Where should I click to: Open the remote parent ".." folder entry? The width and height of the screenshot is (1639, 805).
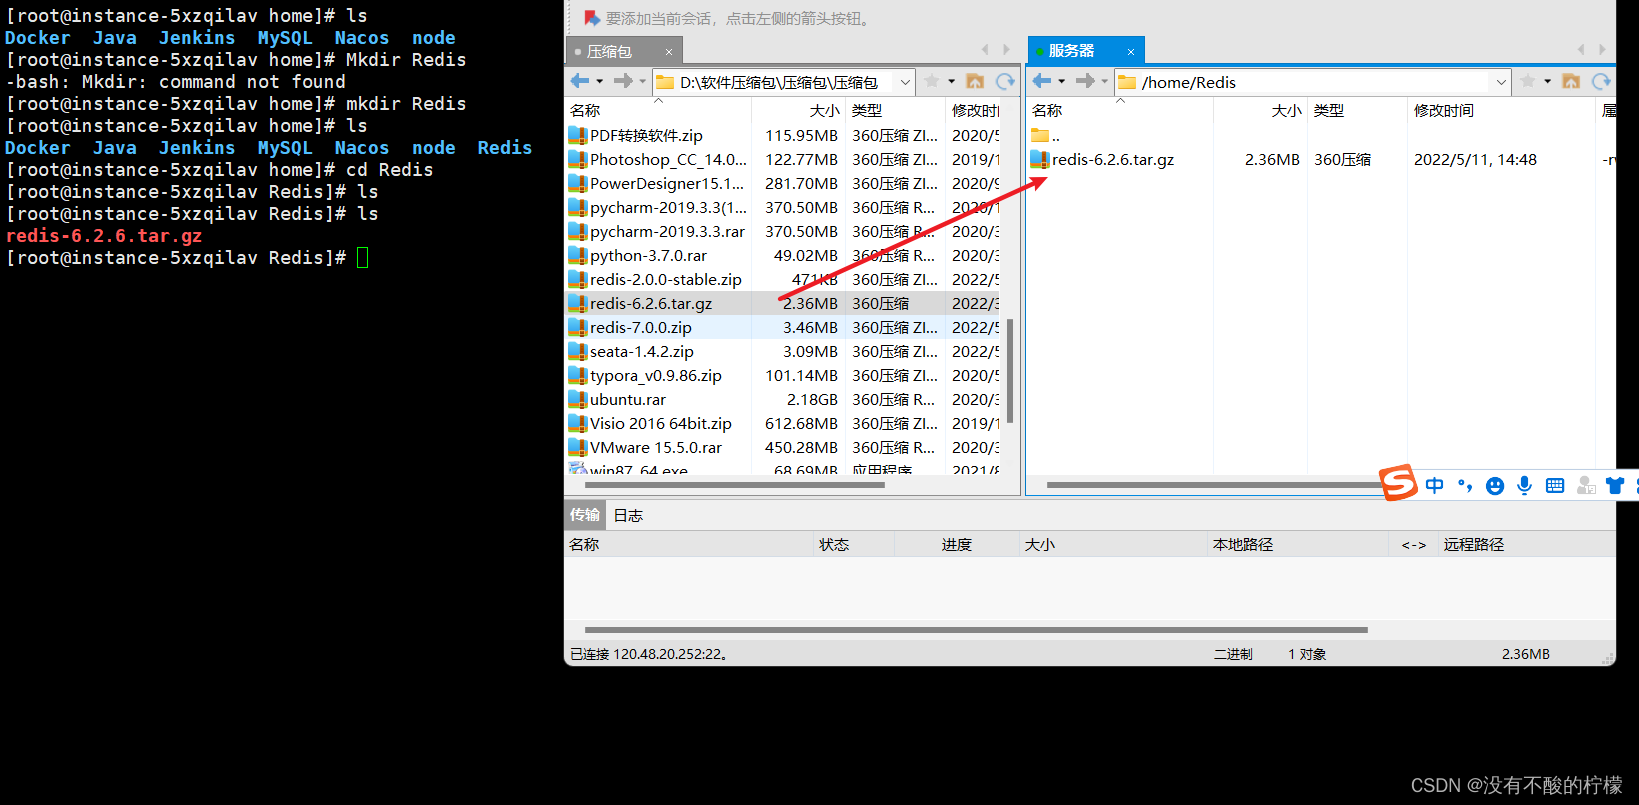(1046, 135)
